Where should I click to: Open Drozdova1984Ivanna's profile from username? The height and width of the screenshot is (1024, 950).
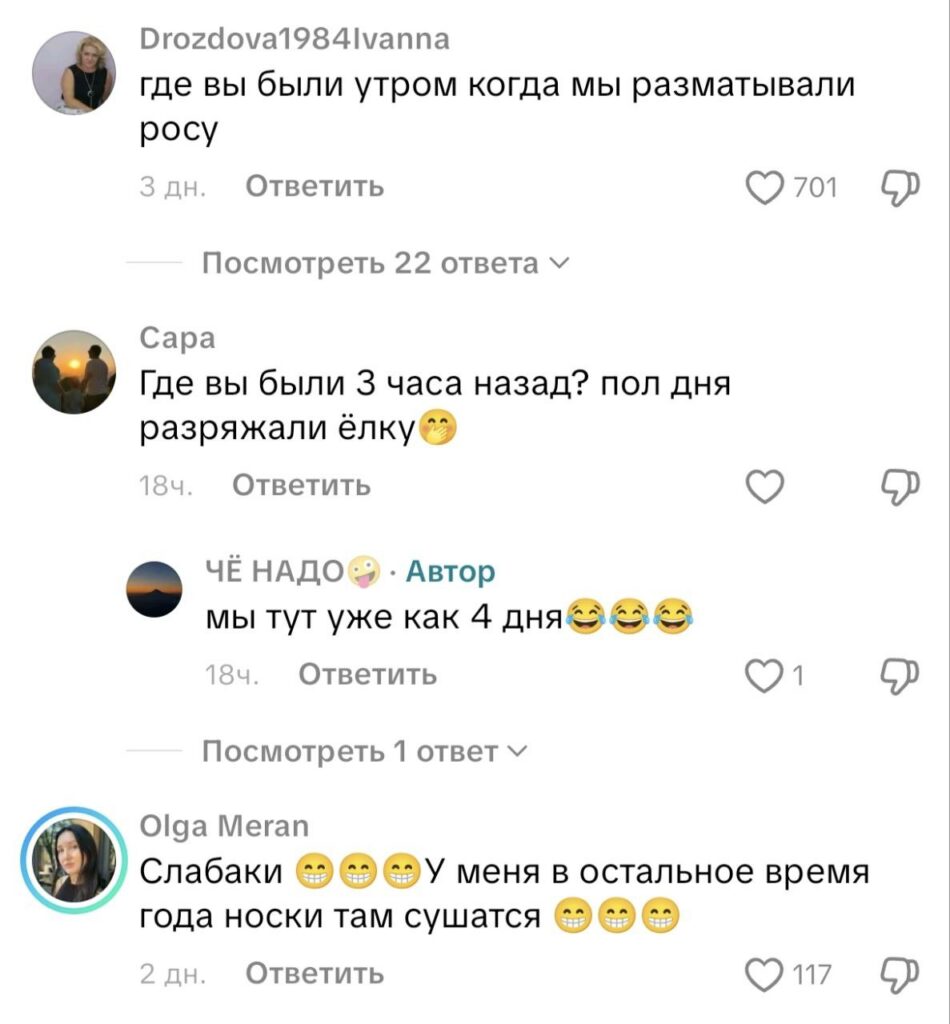294,39
